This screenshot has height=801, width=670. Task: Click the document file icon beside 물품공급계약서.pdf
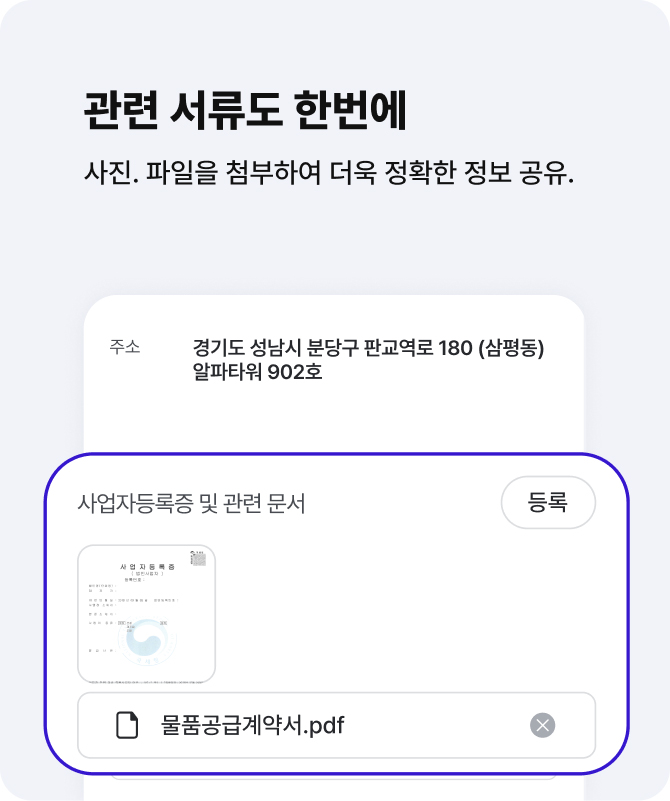click(x=127, y=725)
